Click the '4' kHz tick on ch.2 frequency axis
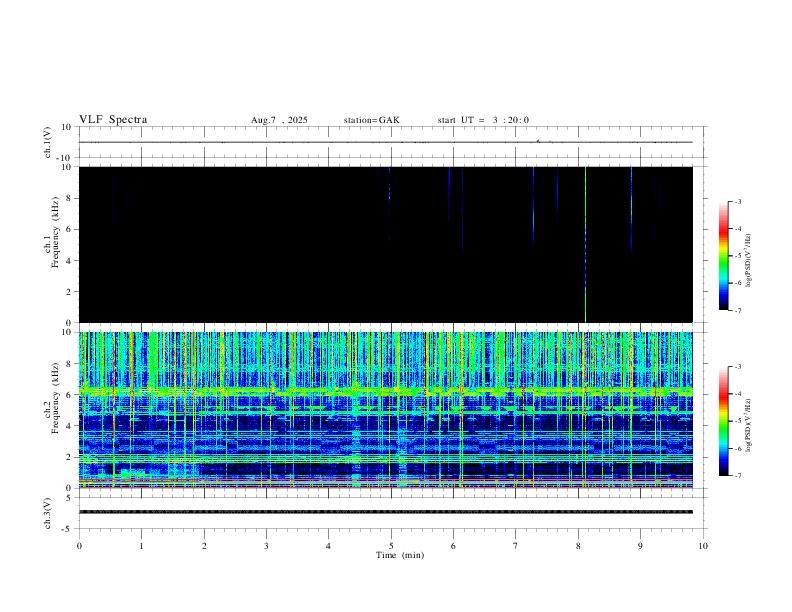Viewport: 792px width, 612px height. 70,426
